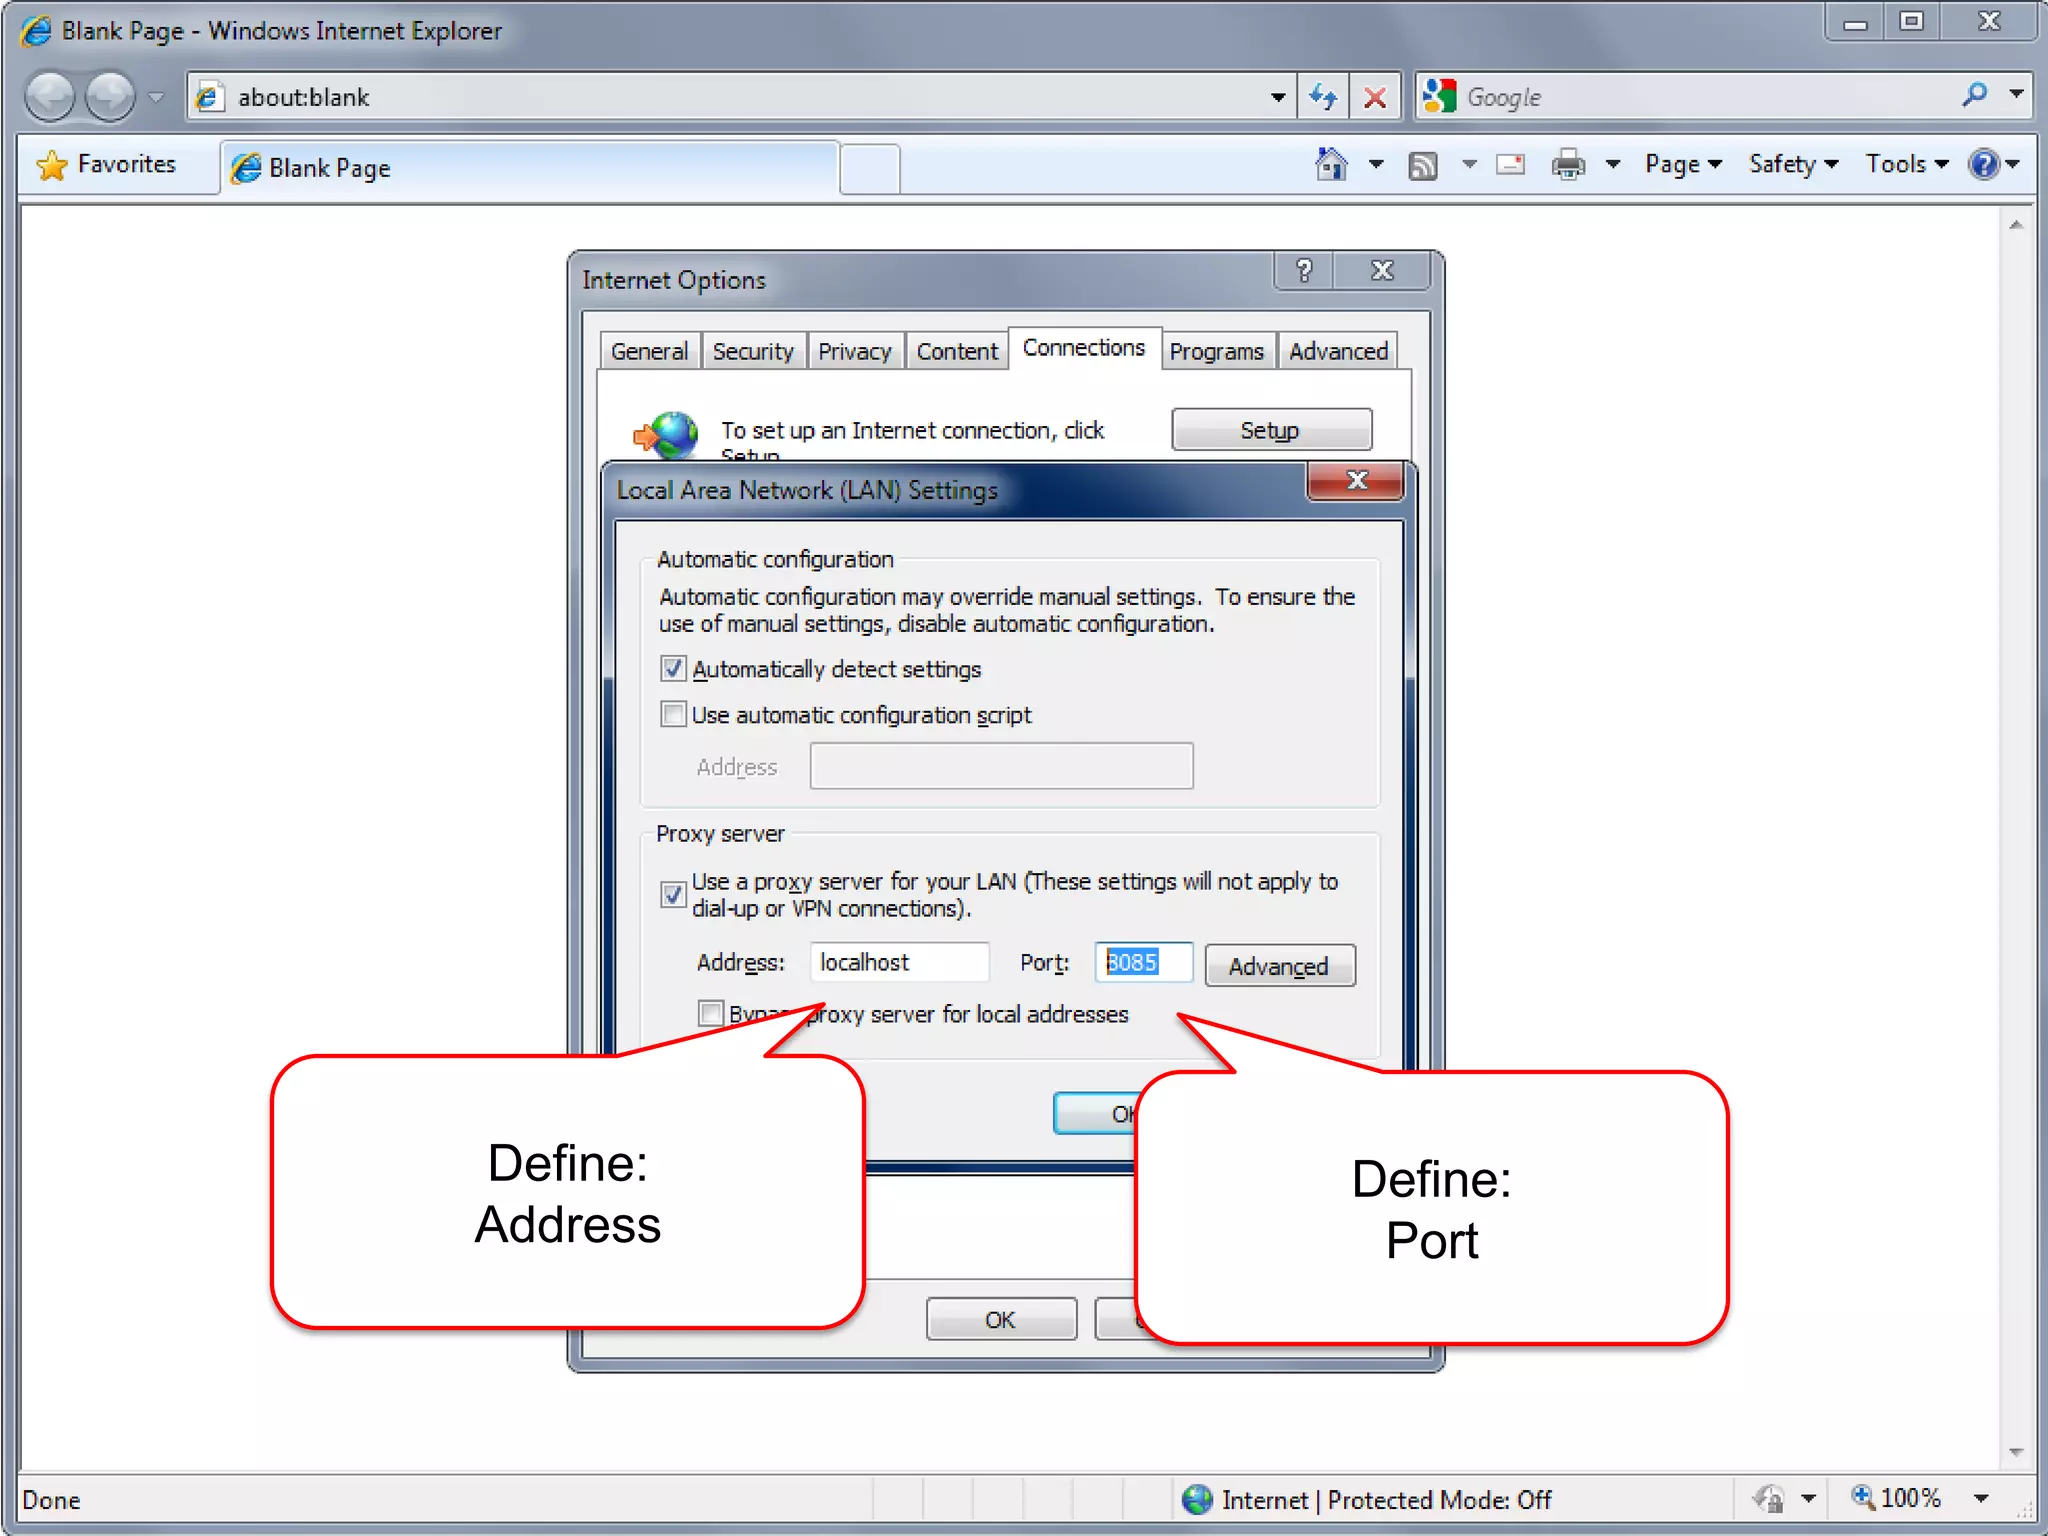This screenshot has height=1536, width=2048.
Task: Click the Refresh page arrows icon
Action: (1323, 97)
